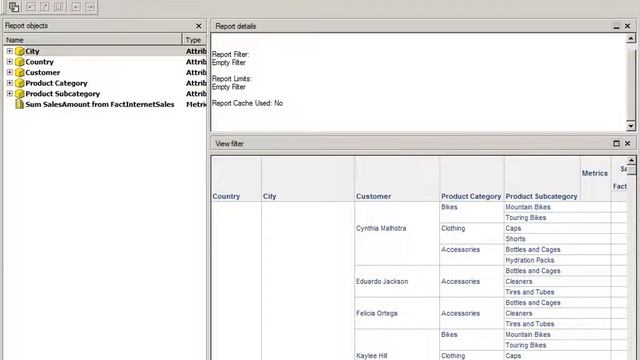
Task: Close the Report objects panel
Action: tap(199, 26)
